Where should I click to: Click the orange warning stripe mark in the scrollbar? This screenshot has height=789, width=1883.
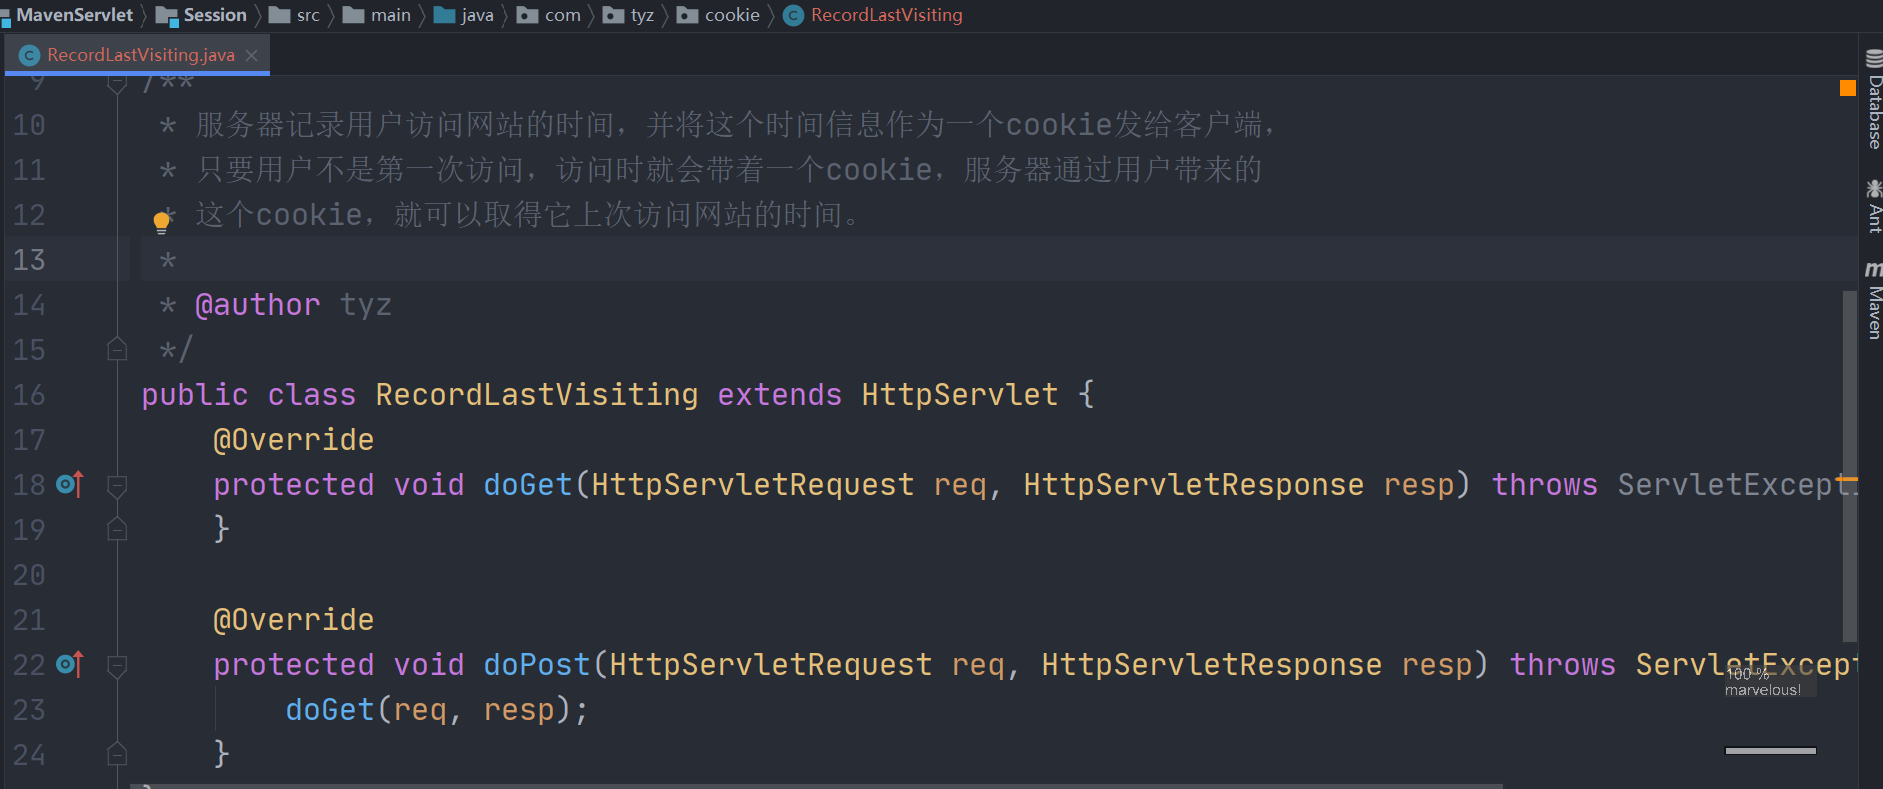[1848, 481]
